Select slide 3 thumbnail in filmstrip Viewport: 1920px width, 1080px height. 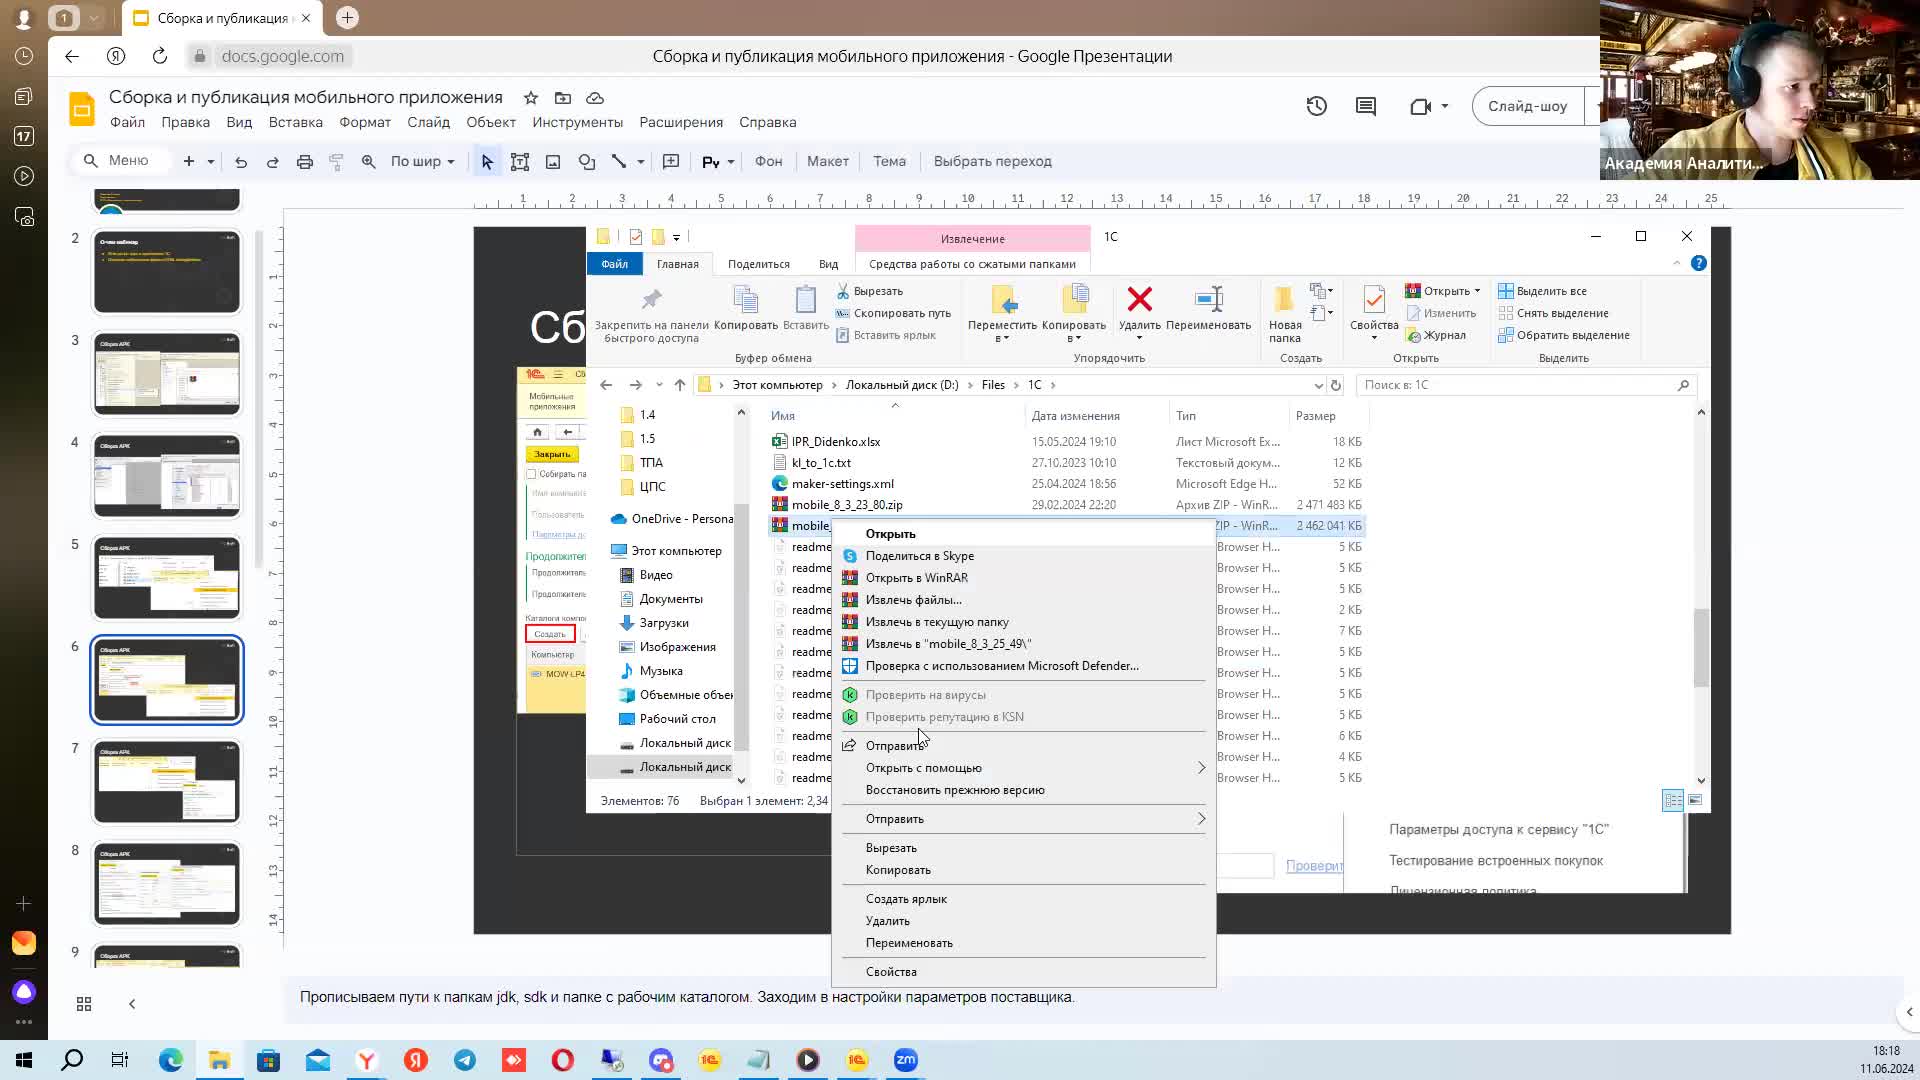coord(167,374)
